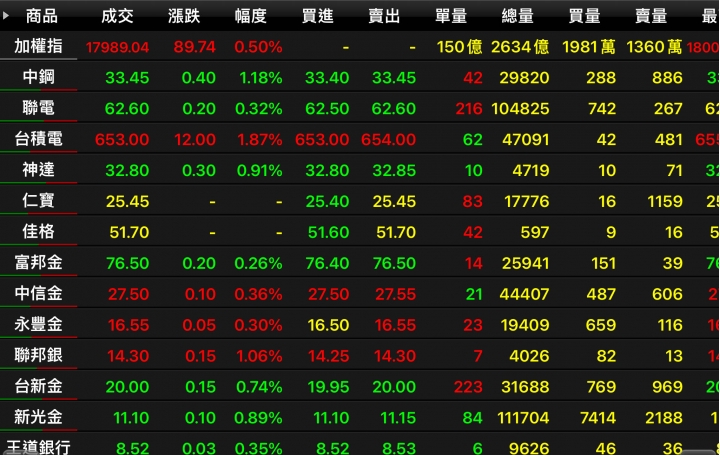This screenshot has width=720, height=455.
Task: Click 台積電 change value 12.00
Action: (195, 140)
